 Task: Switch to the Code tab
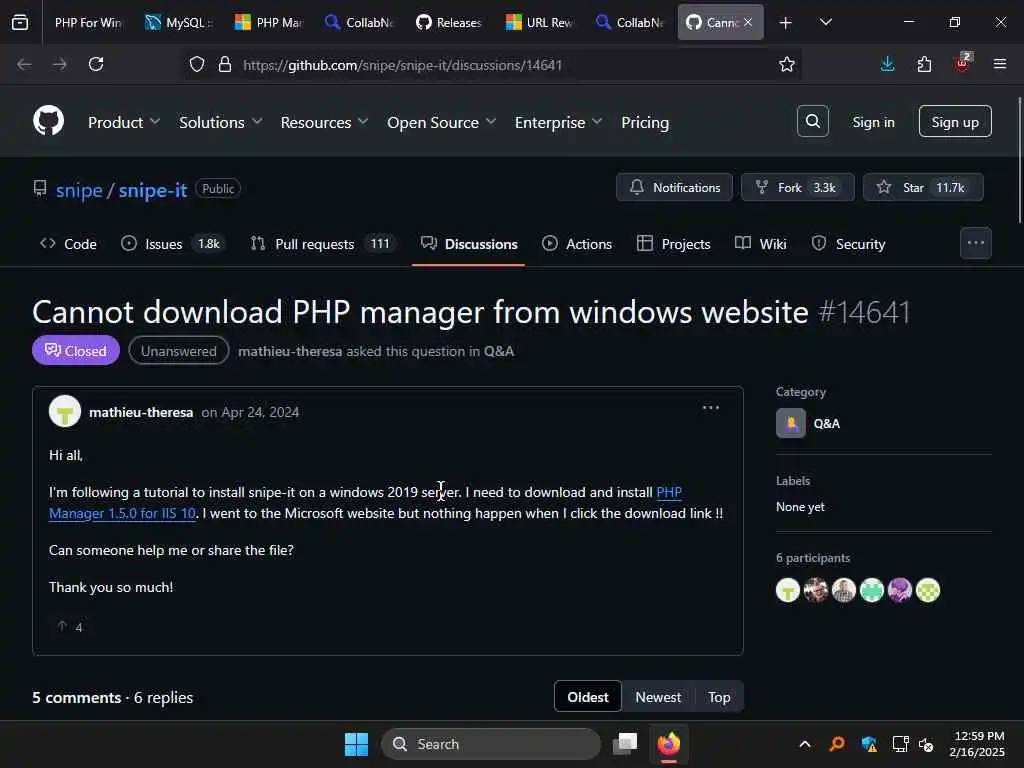click(68, 244)
